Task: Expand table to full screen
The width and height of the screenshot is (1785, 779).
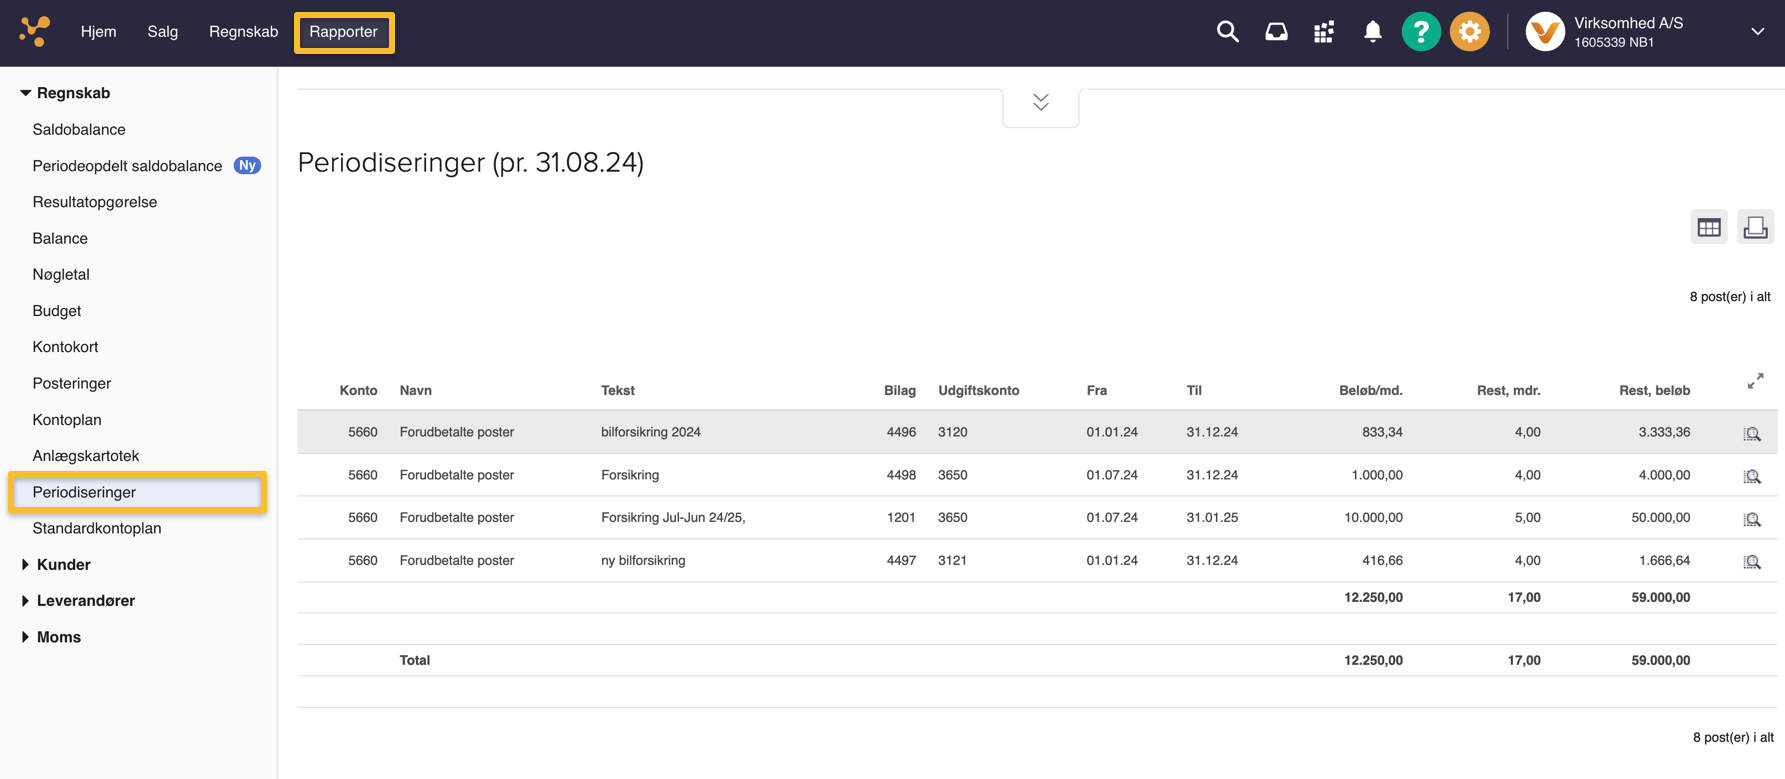Action: [1755, 381]
